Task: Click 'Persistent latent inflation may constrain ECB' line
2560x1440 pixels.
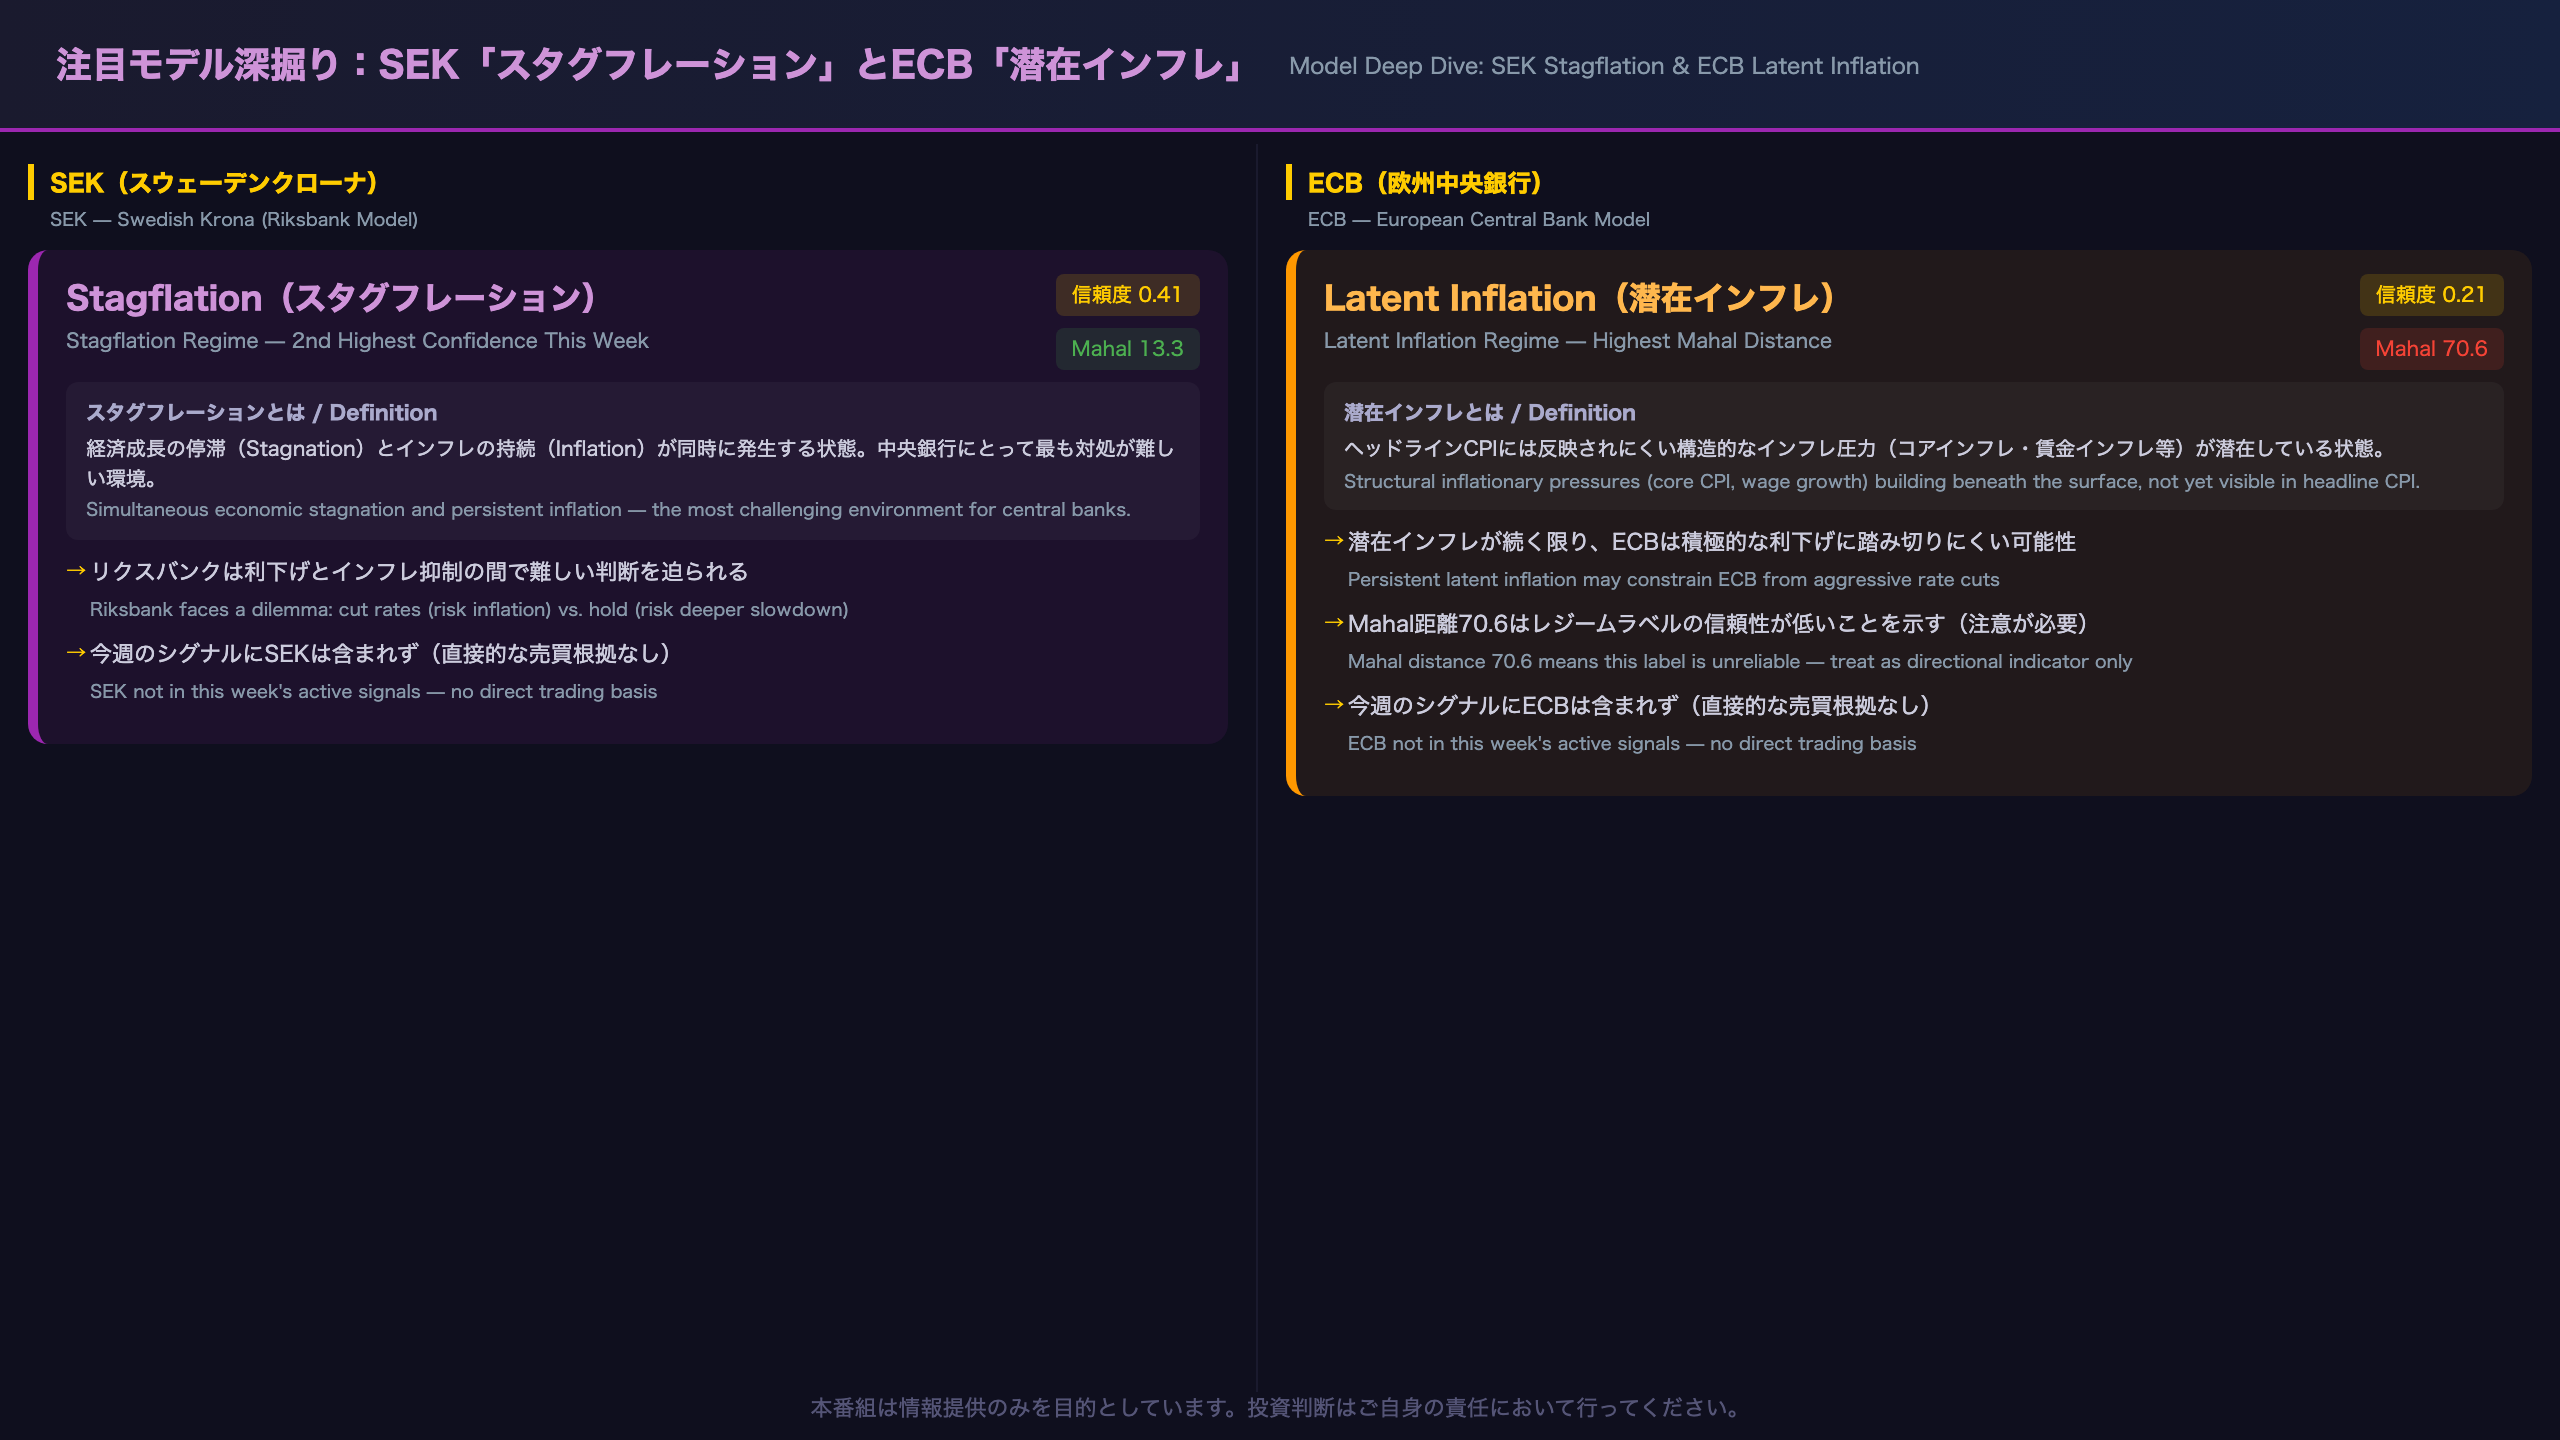Action: pyautogui.click(x=1673, y=580)
